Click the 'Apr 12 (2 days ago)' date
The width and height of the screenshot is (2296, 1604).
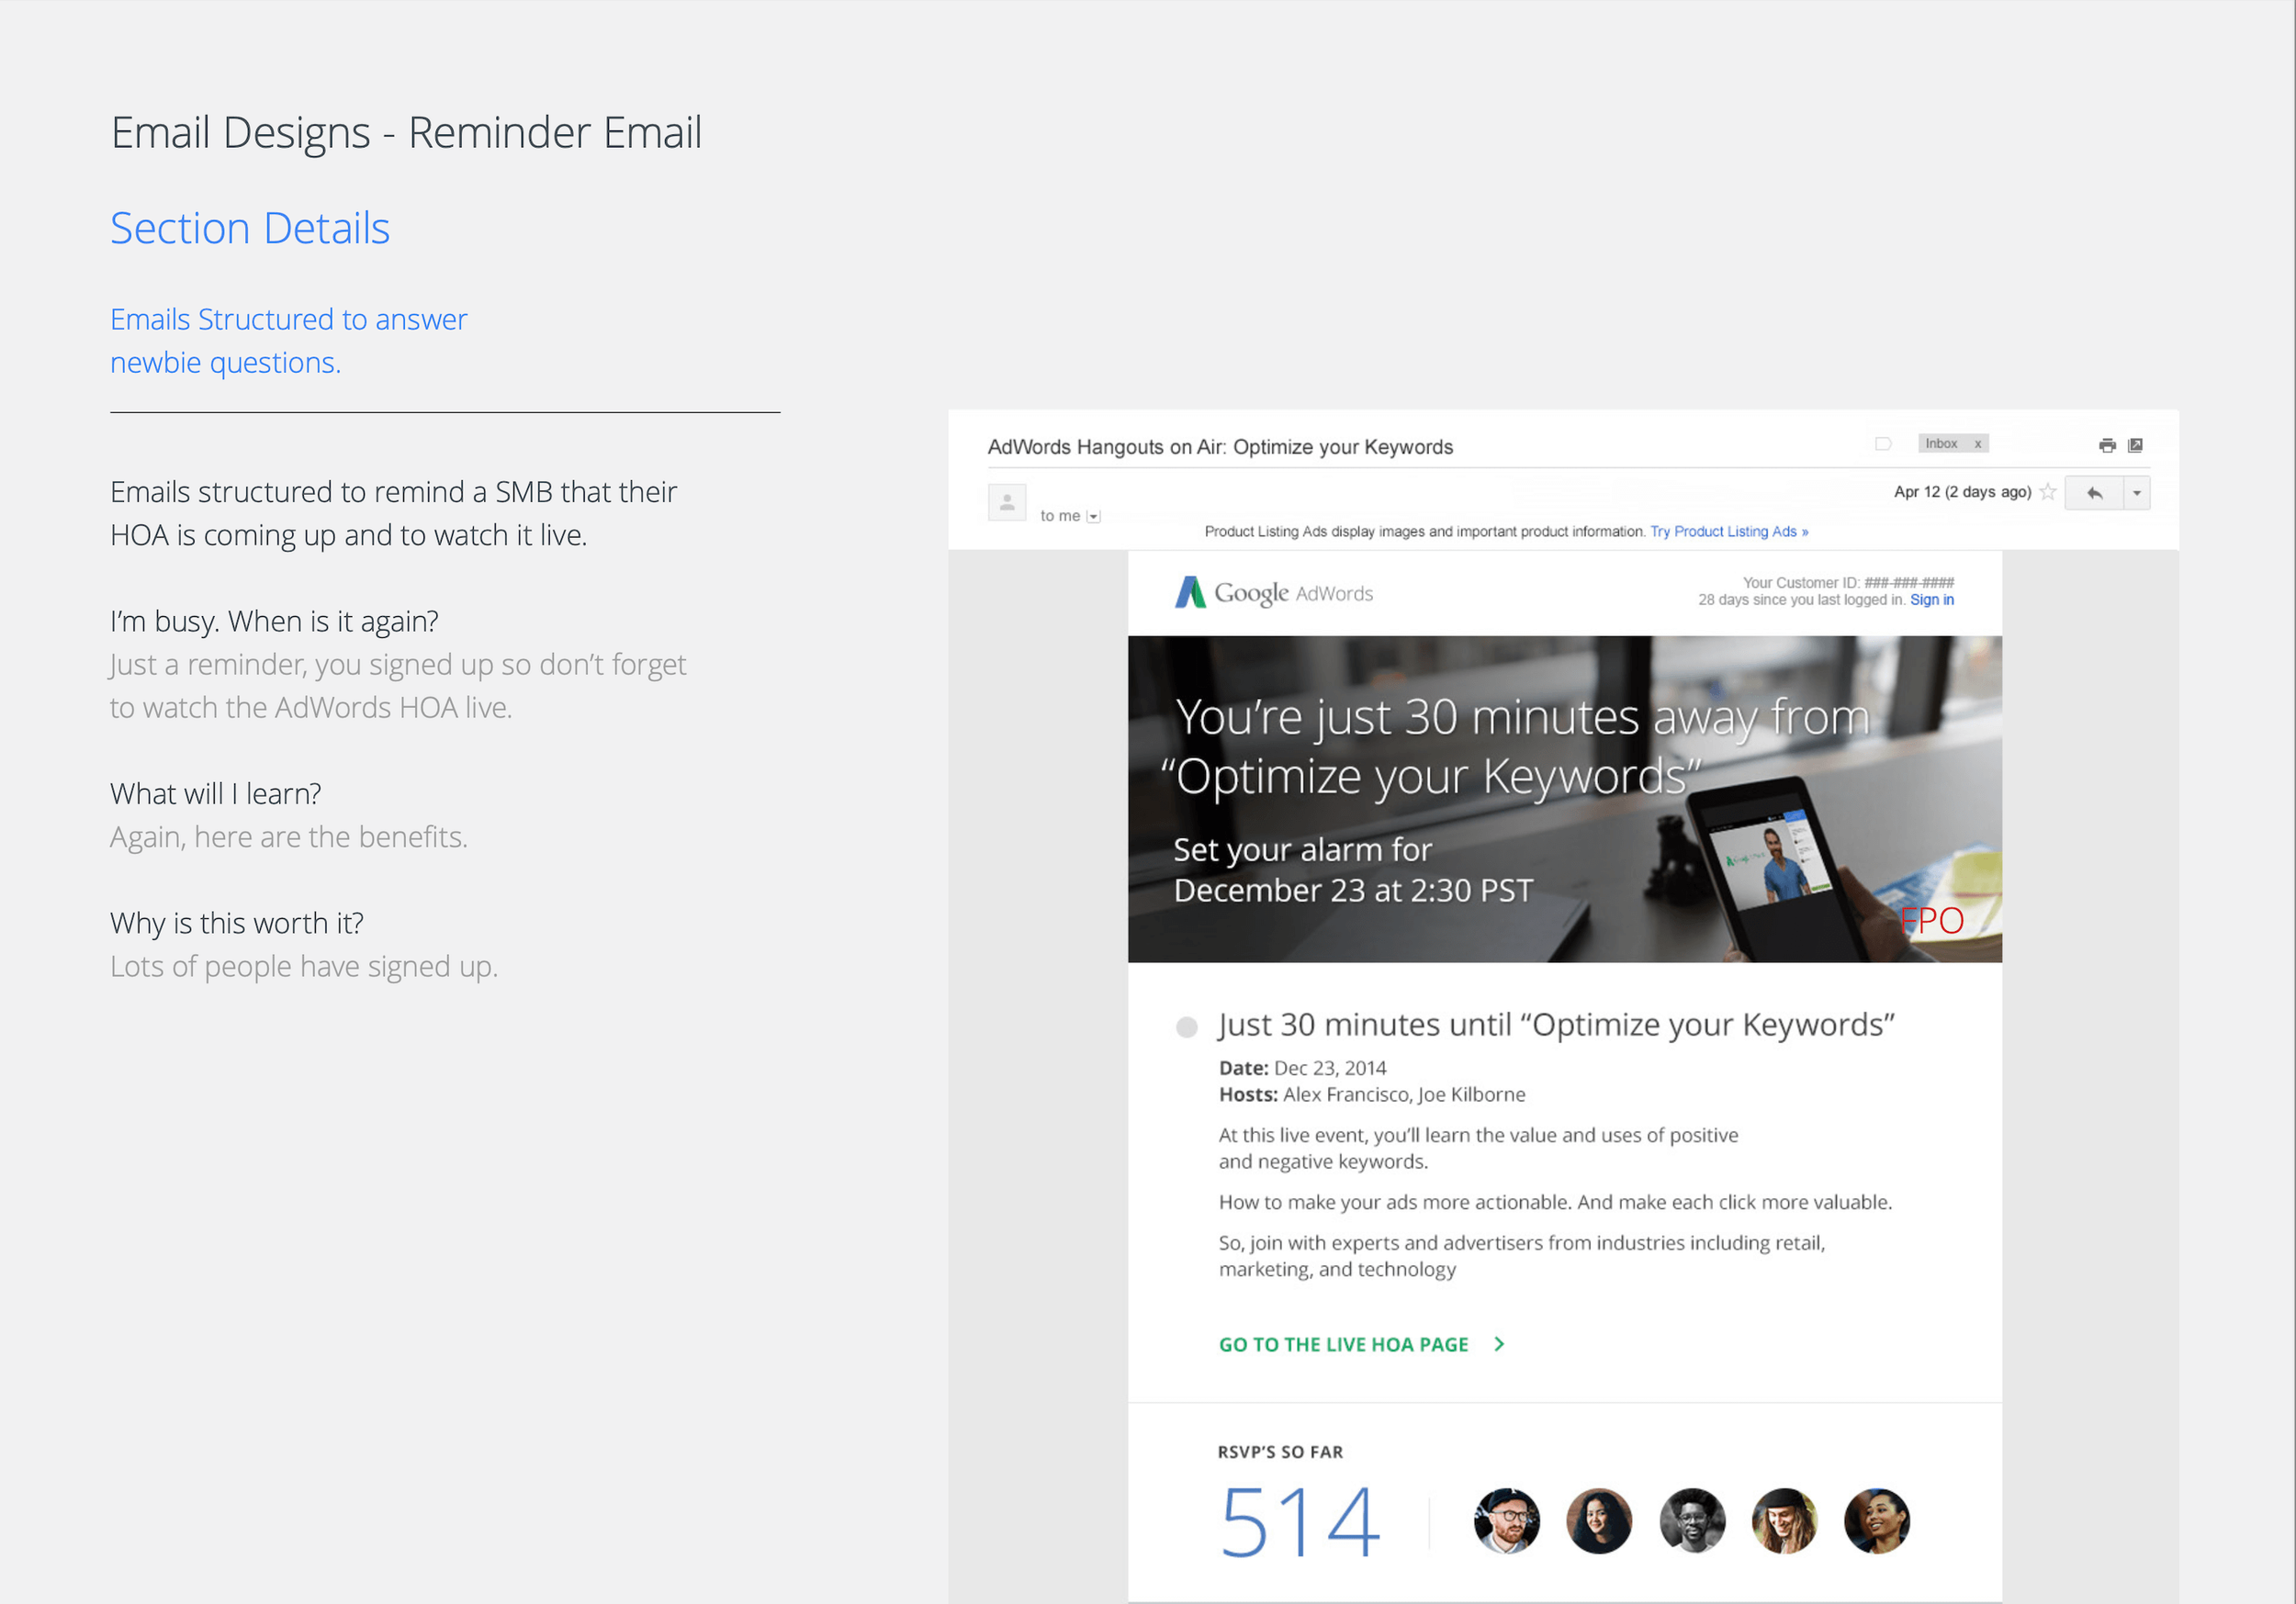point(1962,492)
